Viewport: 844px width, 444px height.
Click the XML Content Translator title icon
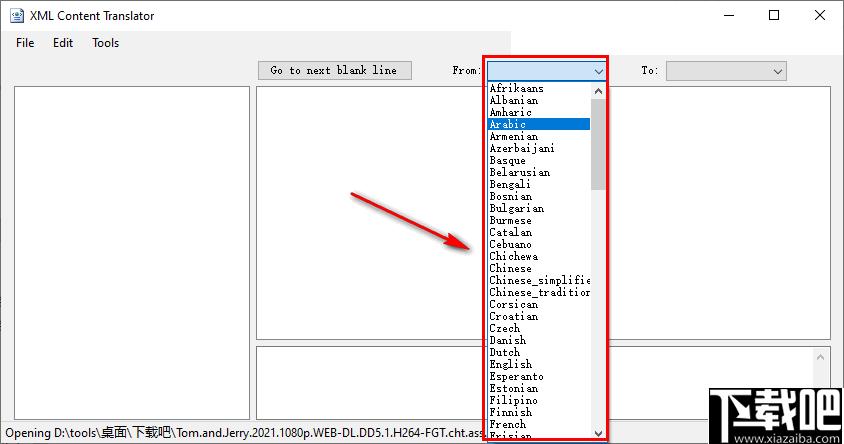[x=17, y=16]
